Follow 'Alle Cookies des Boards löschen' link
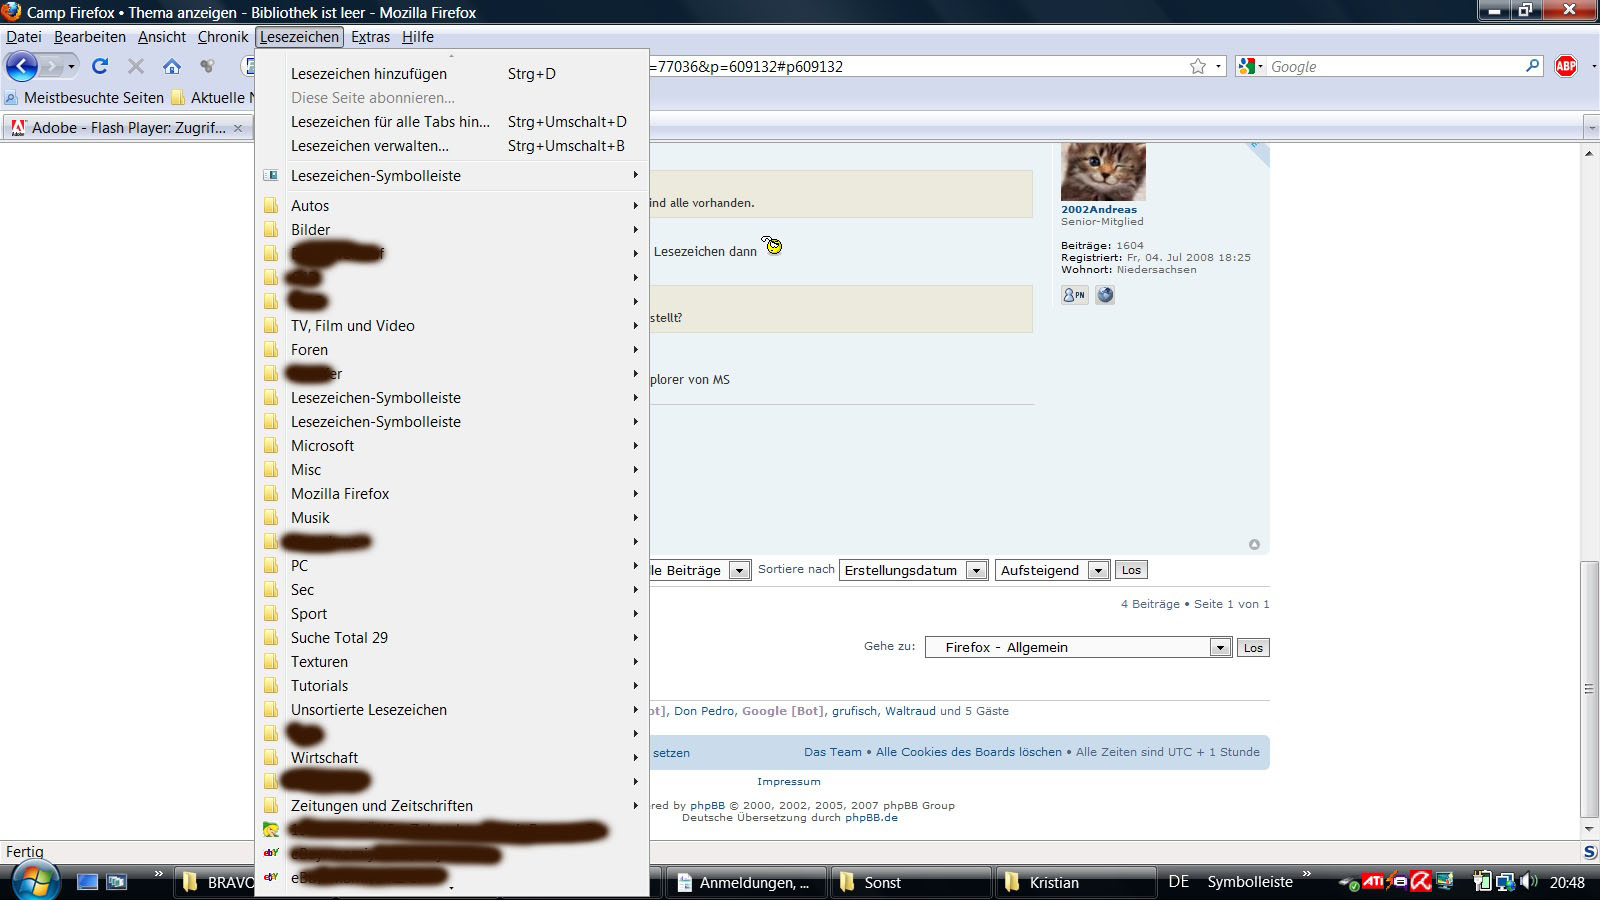1600x900 pixels. click(969, 752)
